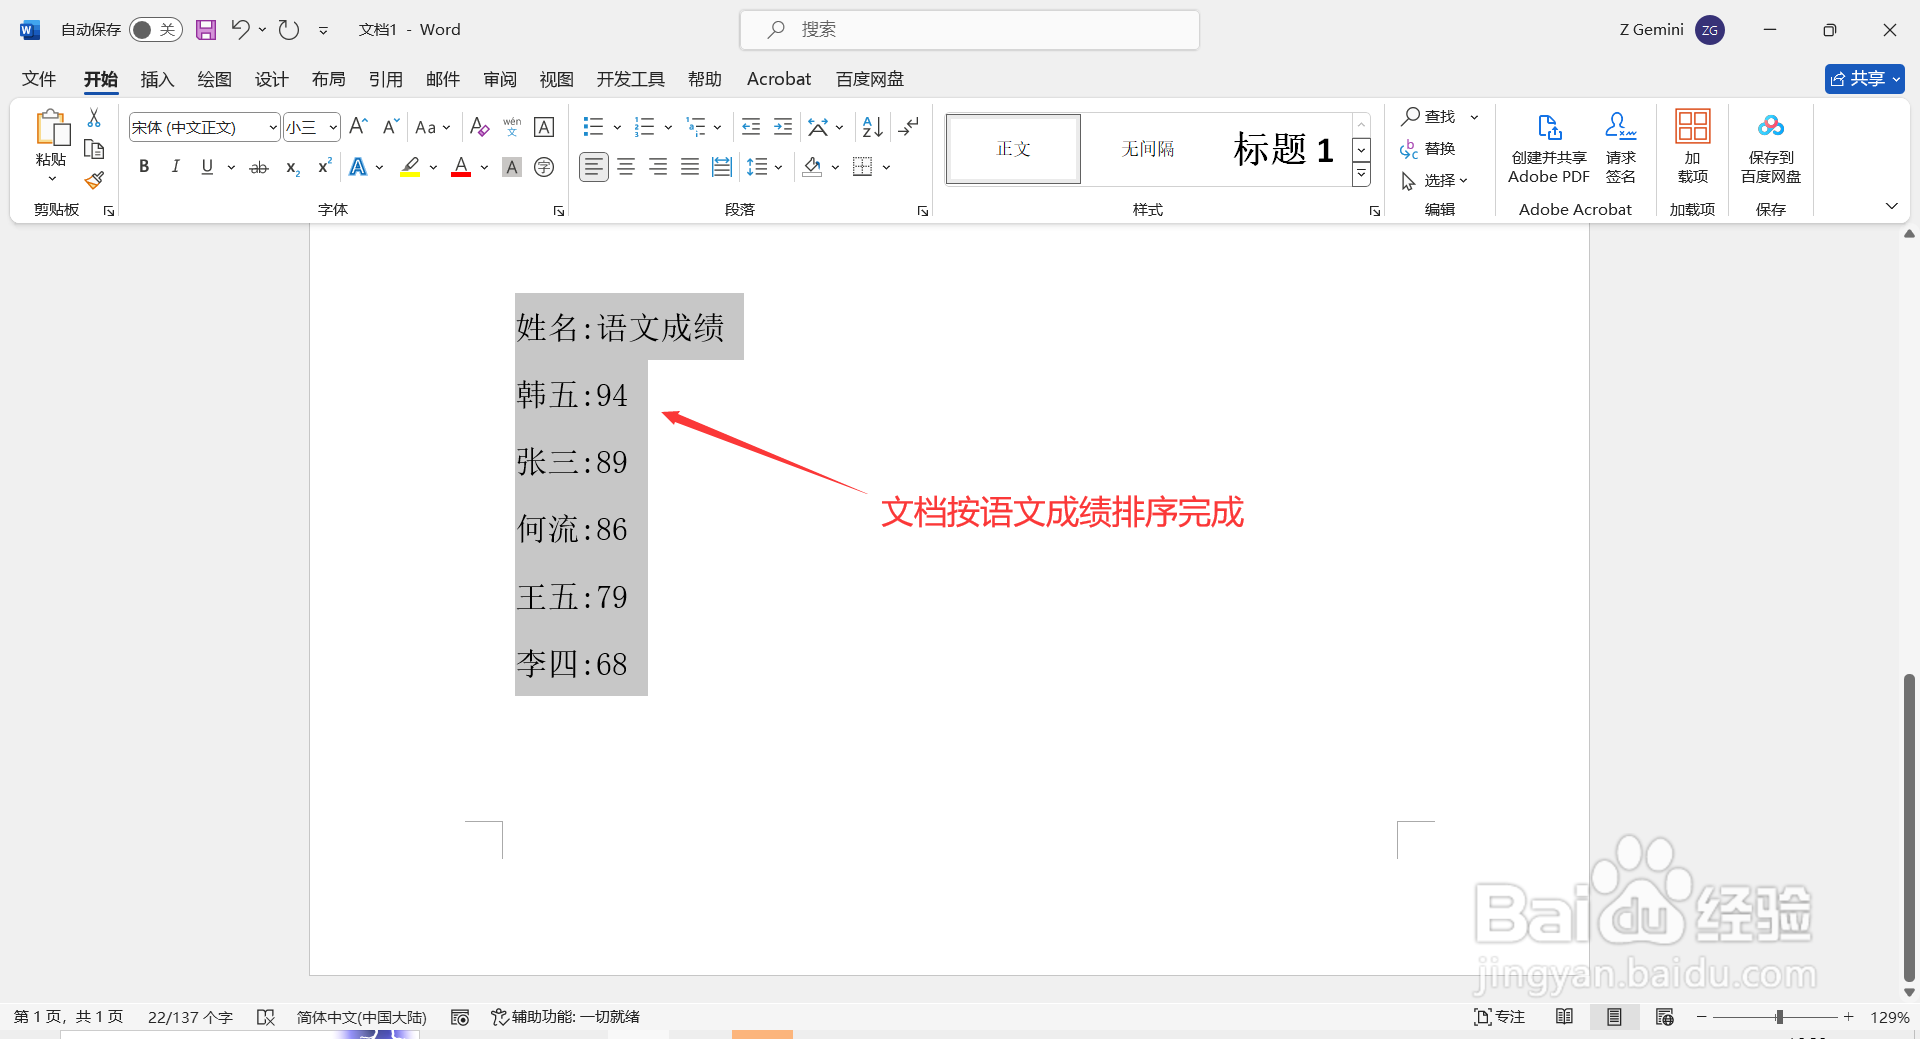Clear all formatting with eraser-A icon

[479, 127]
